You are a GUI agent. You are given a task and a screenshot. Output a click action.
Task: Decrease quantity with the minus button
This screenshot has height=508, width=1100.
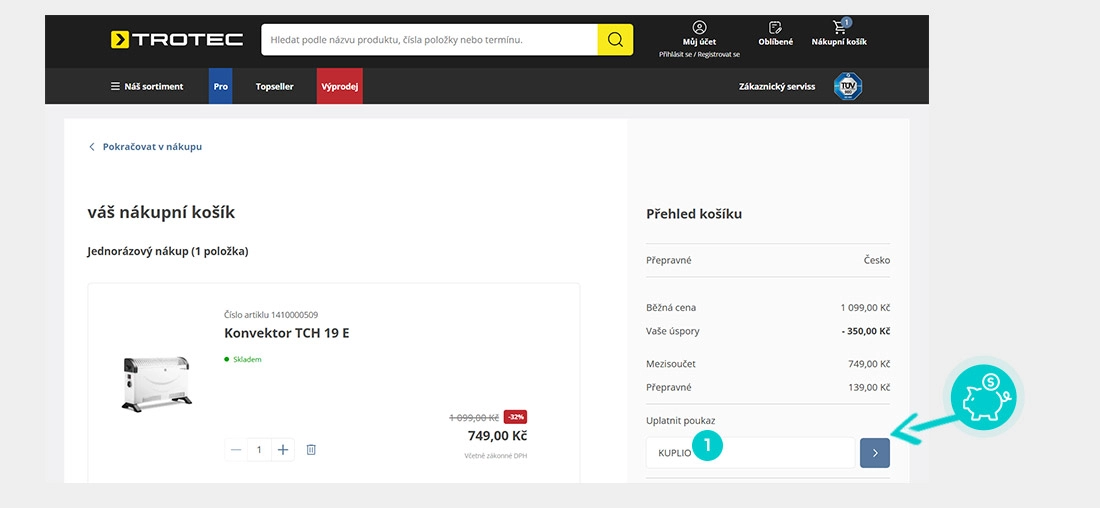pyautogui.click(x=236, y=450)
